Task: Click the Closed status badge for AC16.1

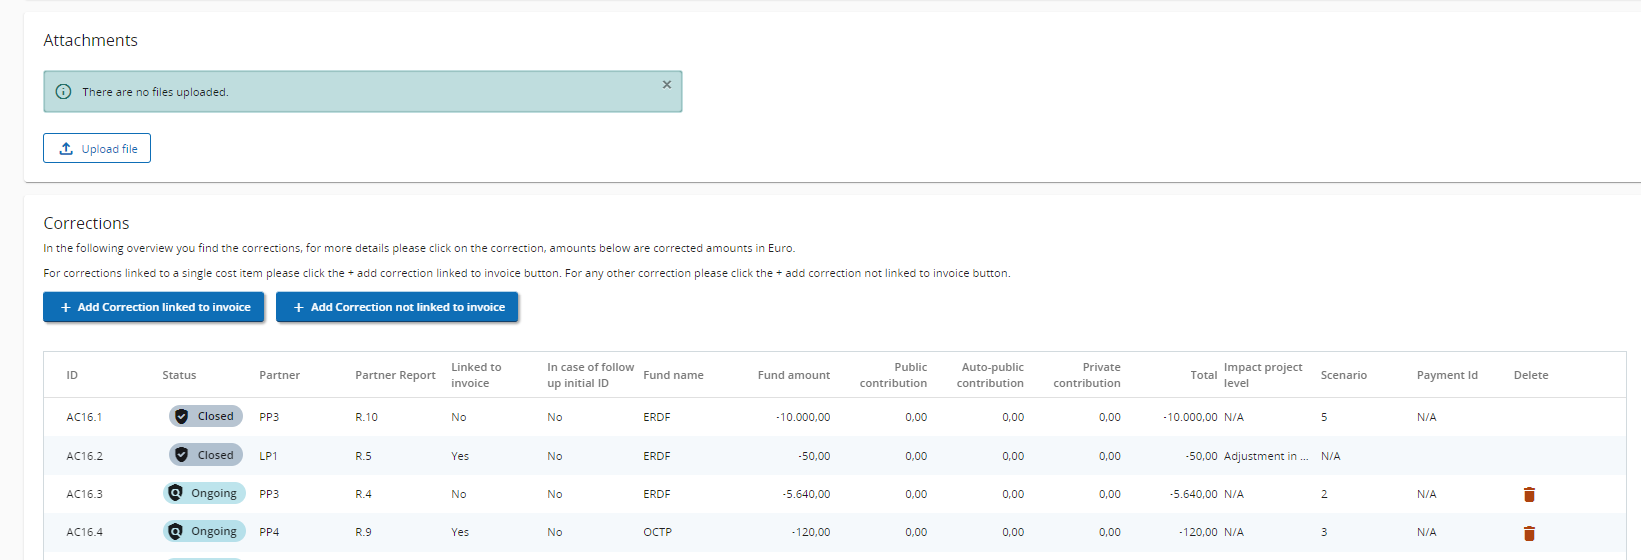Action: (x=205, y=417)
